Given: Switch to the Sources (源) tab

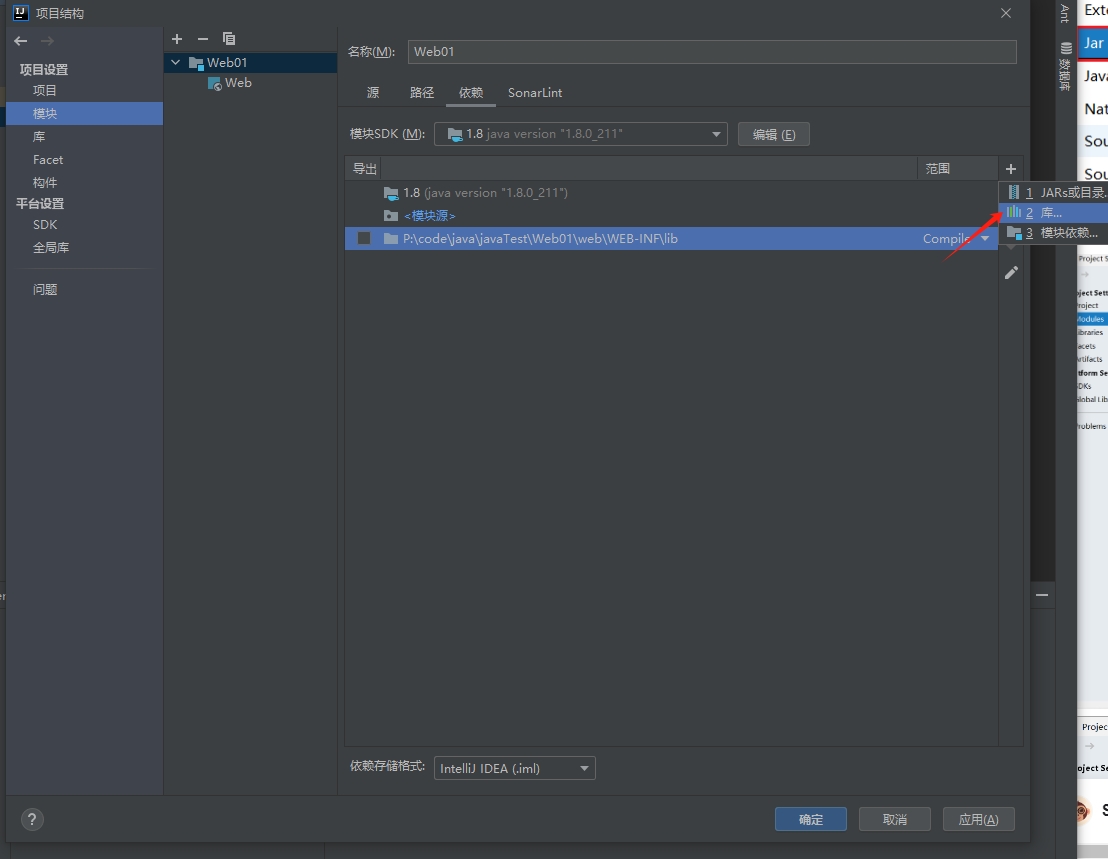Looking at the screenshot, I should pos(373,93).
